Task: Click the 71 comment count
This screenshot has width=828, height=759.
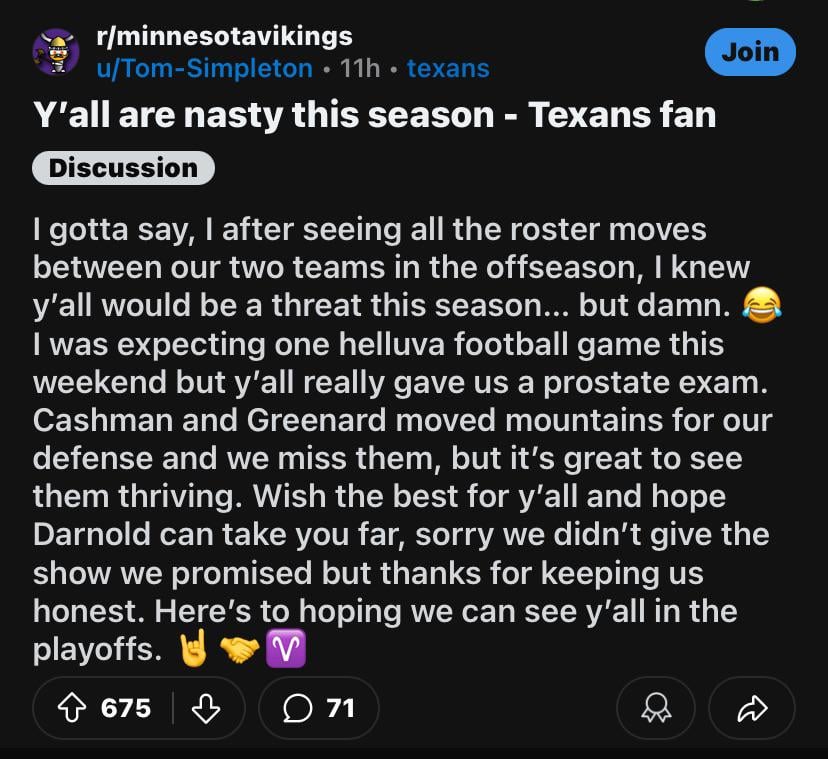Action: point(338,708)
